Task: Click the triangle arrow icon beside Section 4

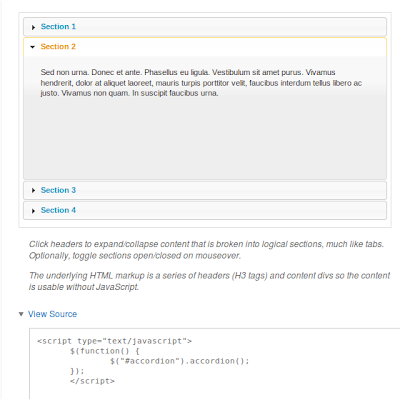Action: (x=33, y=211)
